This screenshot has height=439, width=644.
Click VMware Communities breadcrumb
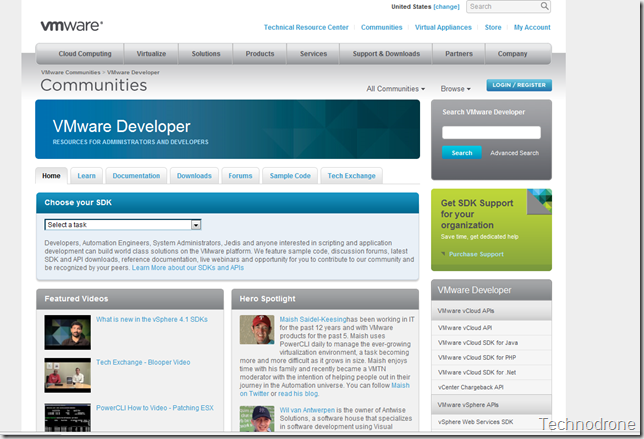[x=71, y=72]
